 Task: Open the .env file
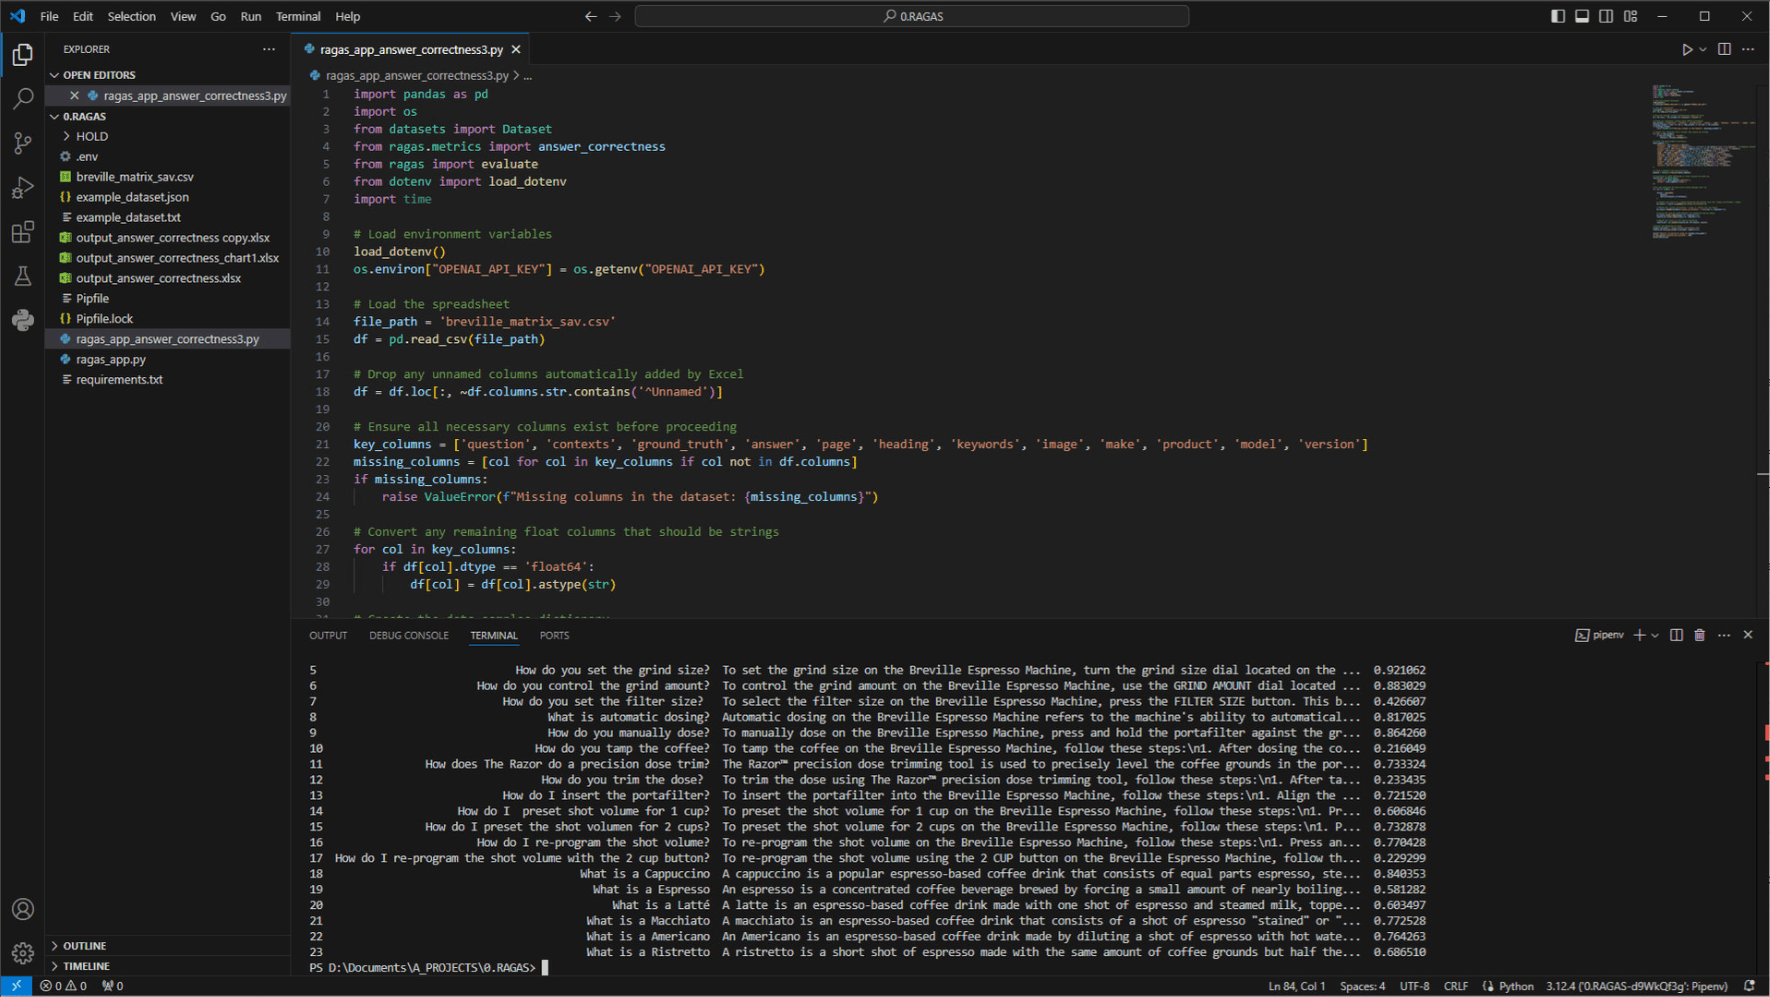(87, 157)
